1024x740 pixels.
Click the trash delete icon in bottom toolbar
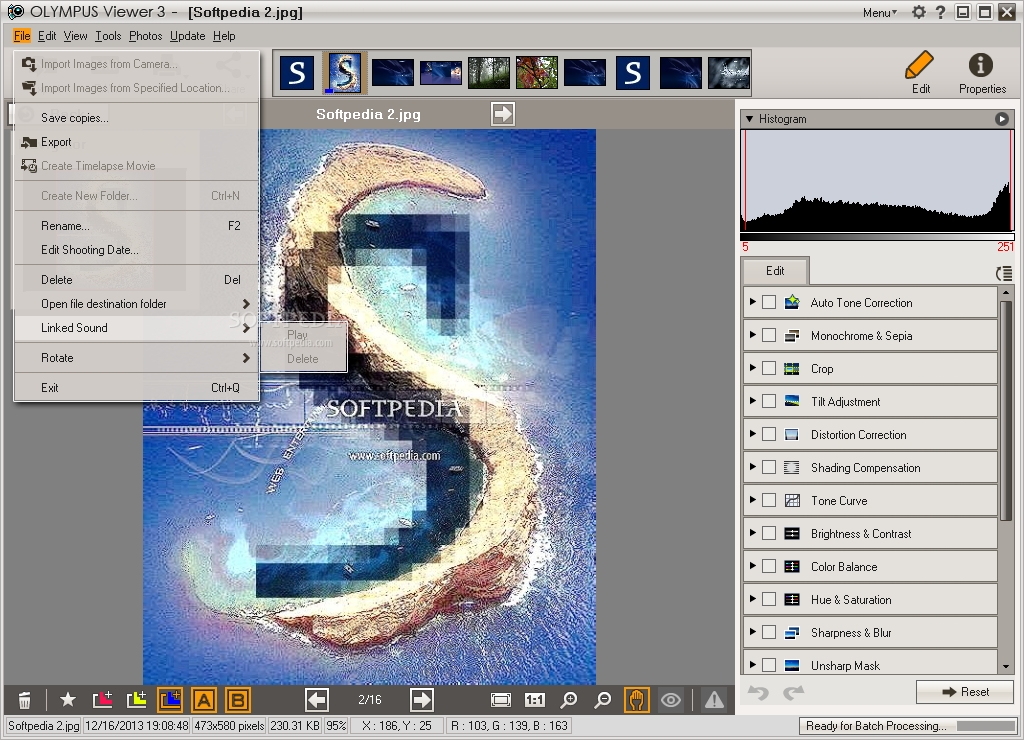coord(24,700)
